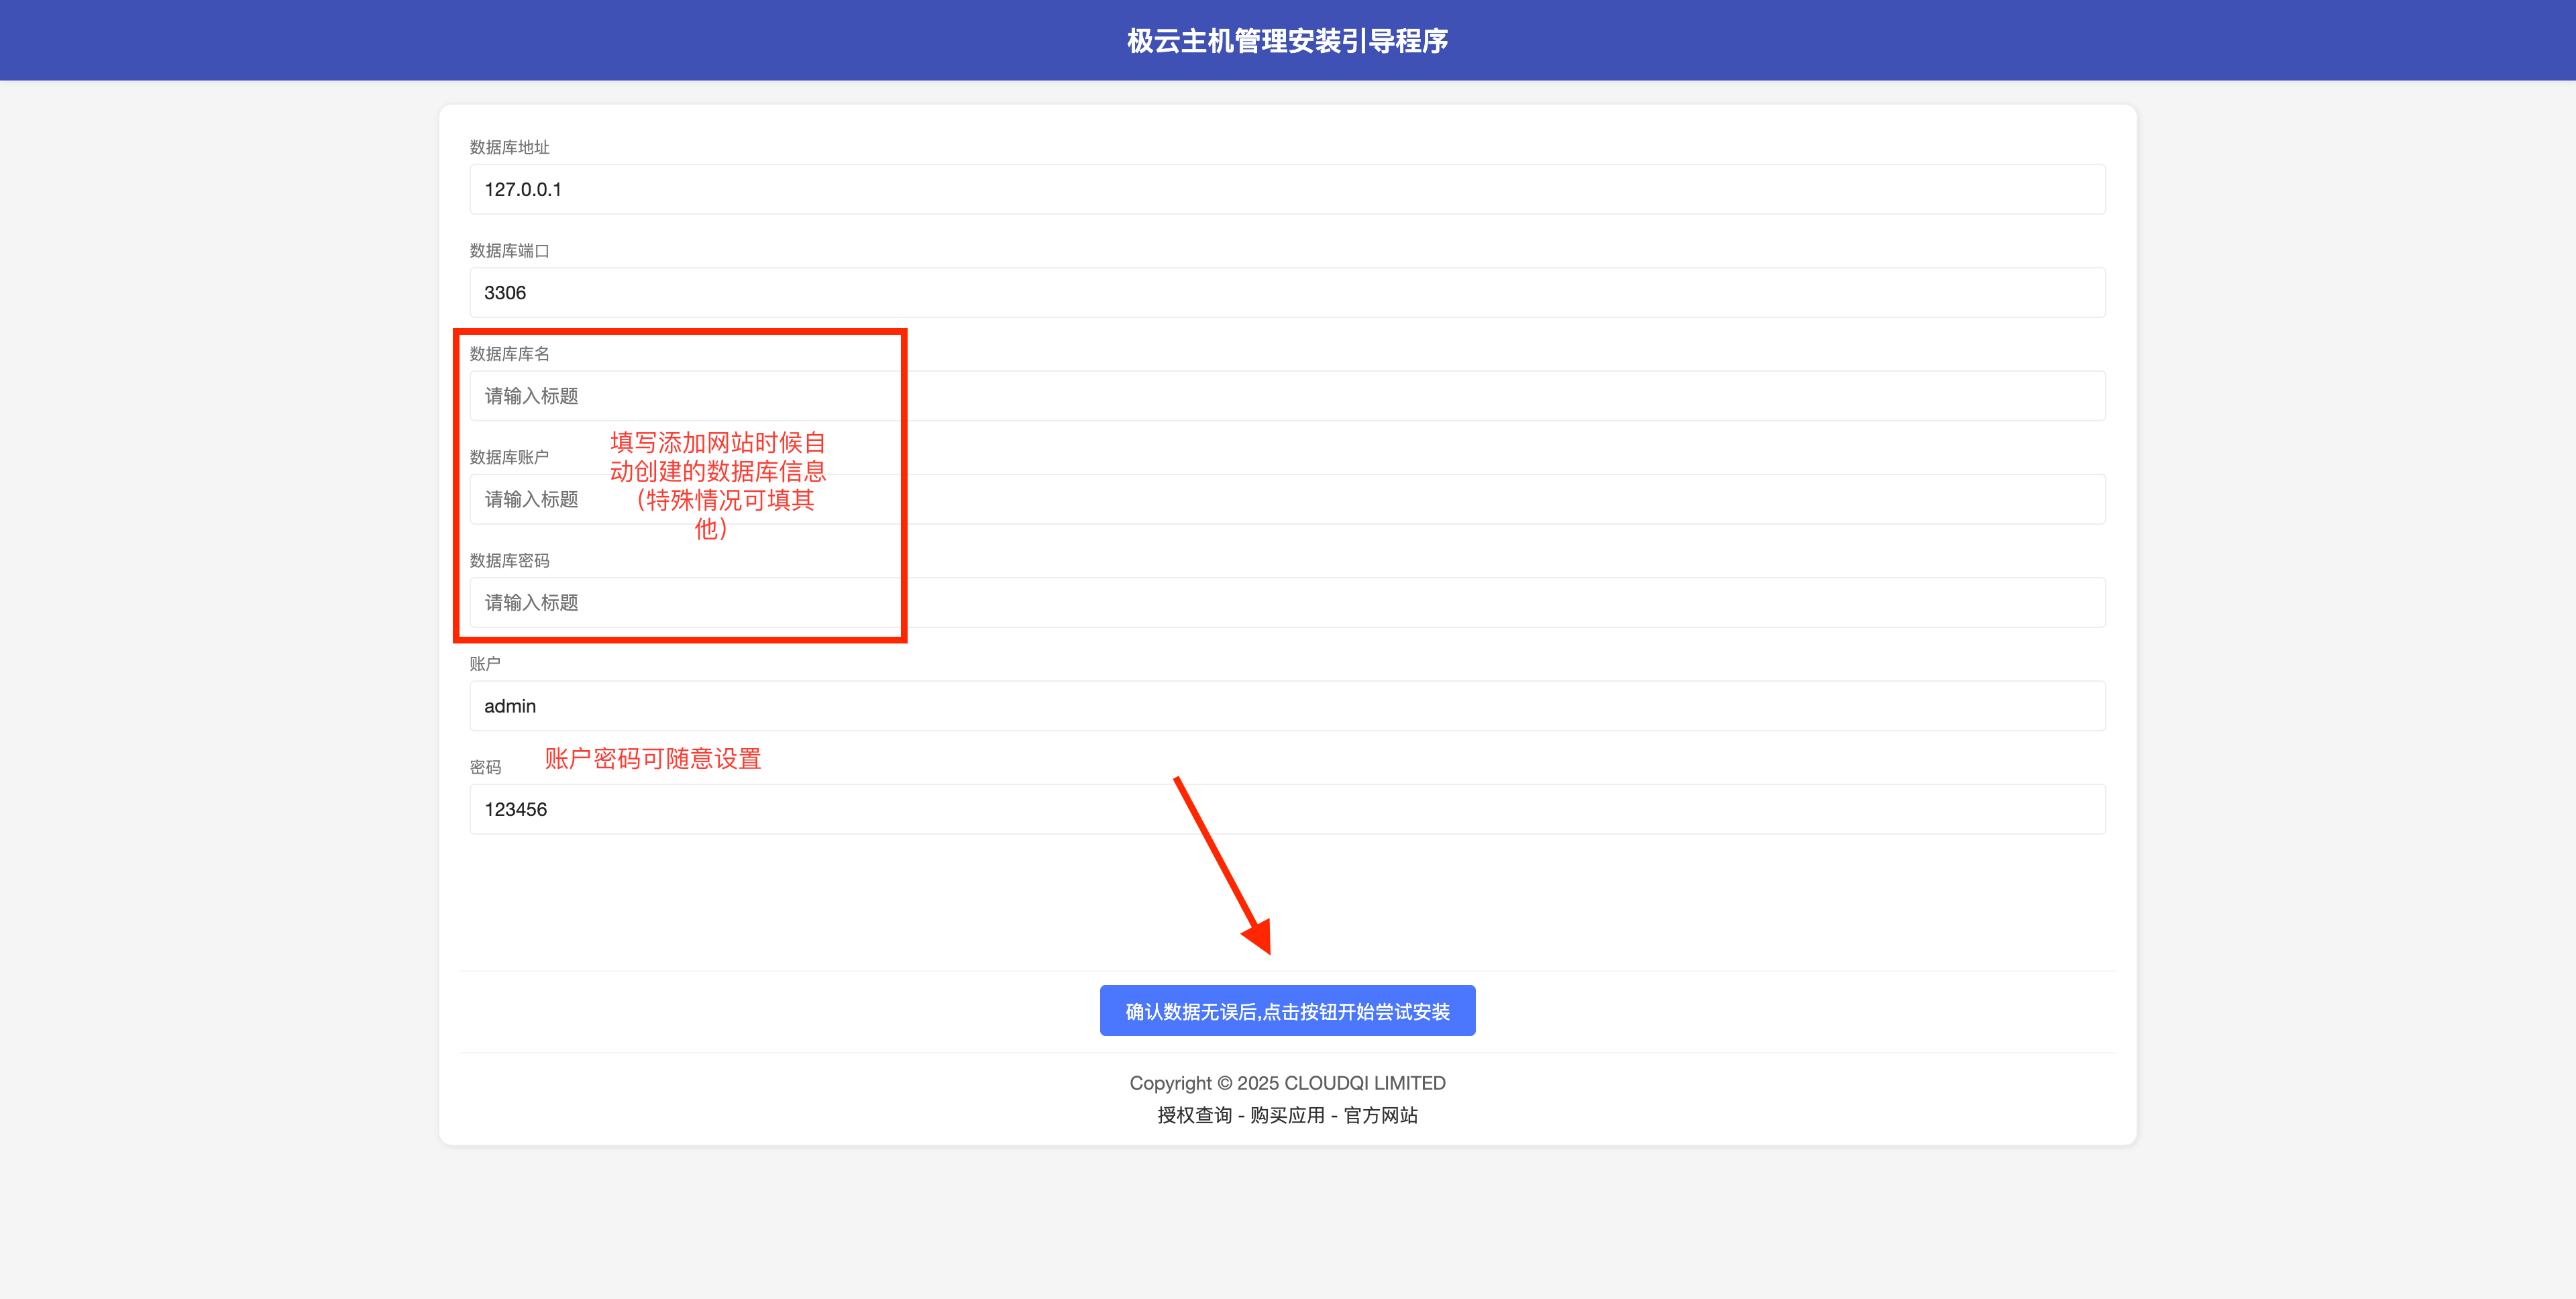Click the 数据库地址 label text
This screenshot has height=1299, width=2576.
pos(509,147)
